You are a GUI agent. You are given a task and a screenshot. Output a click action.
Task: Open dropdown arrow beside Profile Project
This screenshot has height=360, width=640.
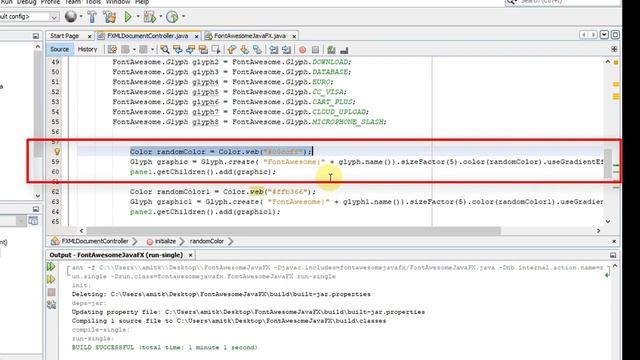point(183,17)
